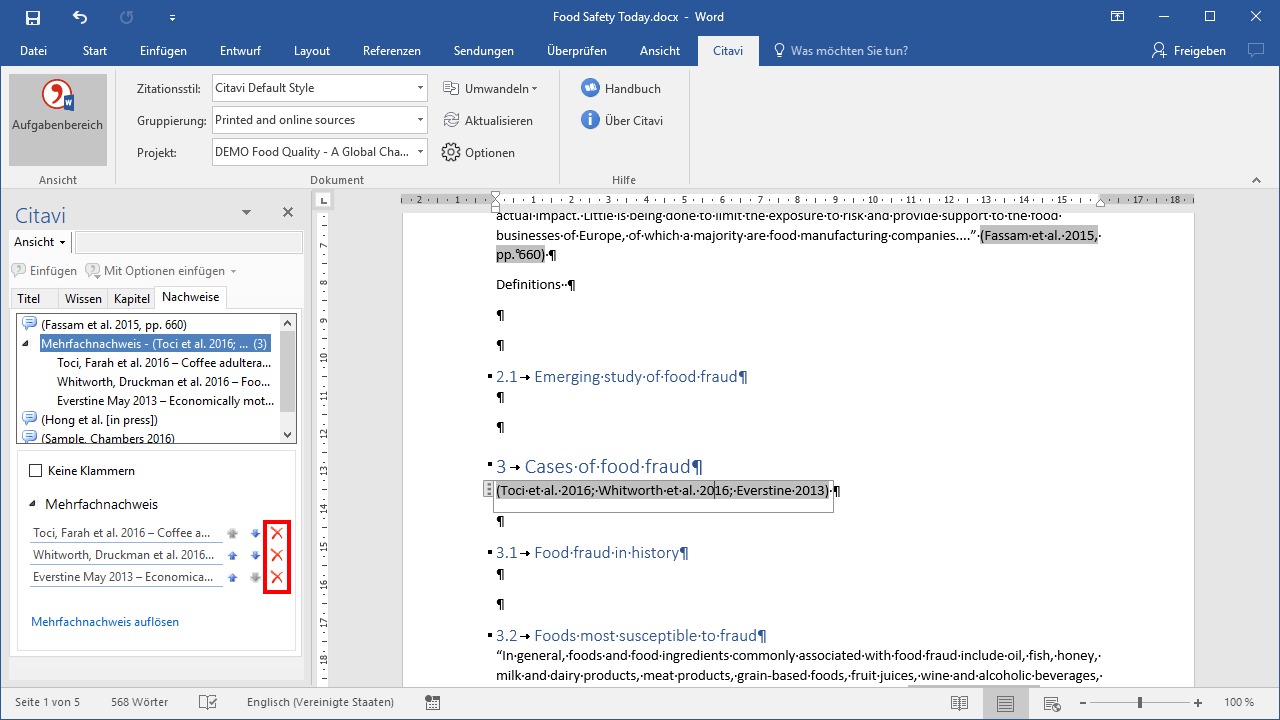Viewport: 1280px width, 720px height.
Task: Click the Citavi pane search field
Action: tap(188, 242)
